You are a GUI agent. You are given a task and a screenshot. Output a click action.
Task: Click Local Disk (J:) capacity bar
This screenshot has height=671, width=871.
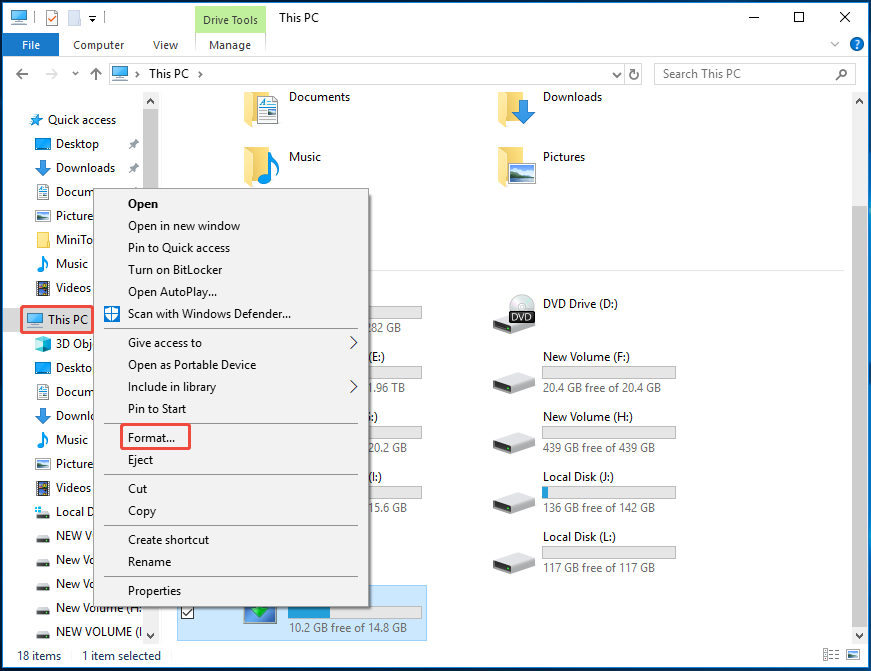click(x=609, y=493)
